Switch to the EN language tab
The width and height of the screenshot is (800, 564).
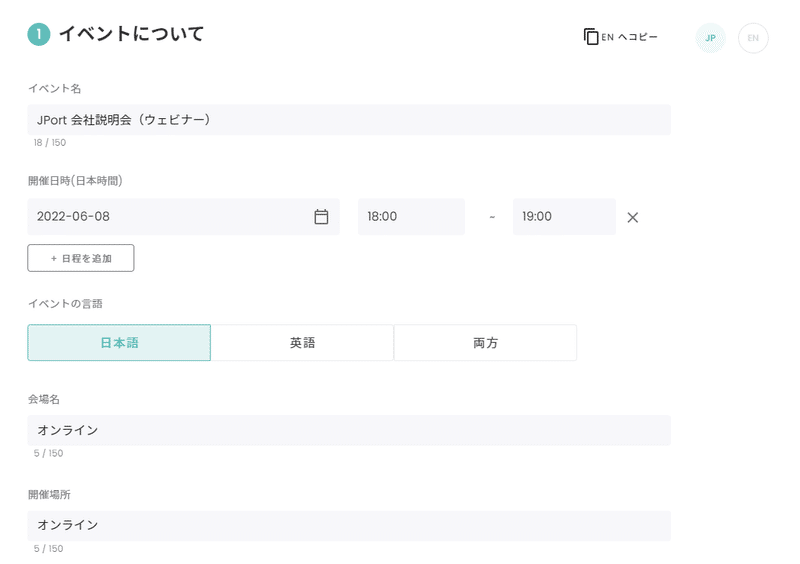(753, 38)
